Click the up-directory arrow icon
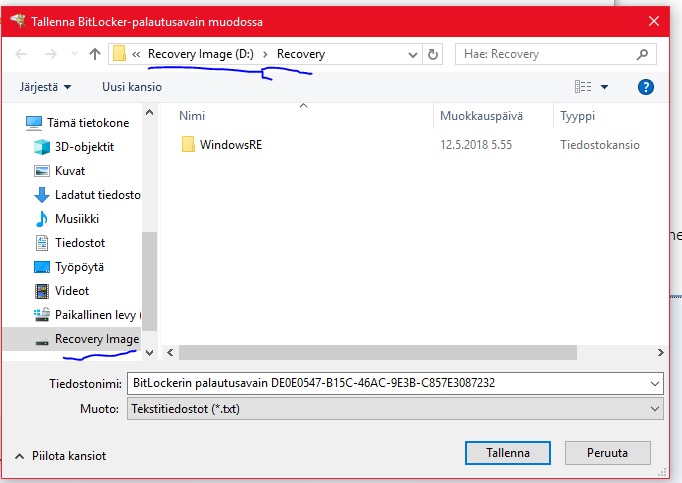The height and width of the screenshot is (483, 682). click(95, 54)
